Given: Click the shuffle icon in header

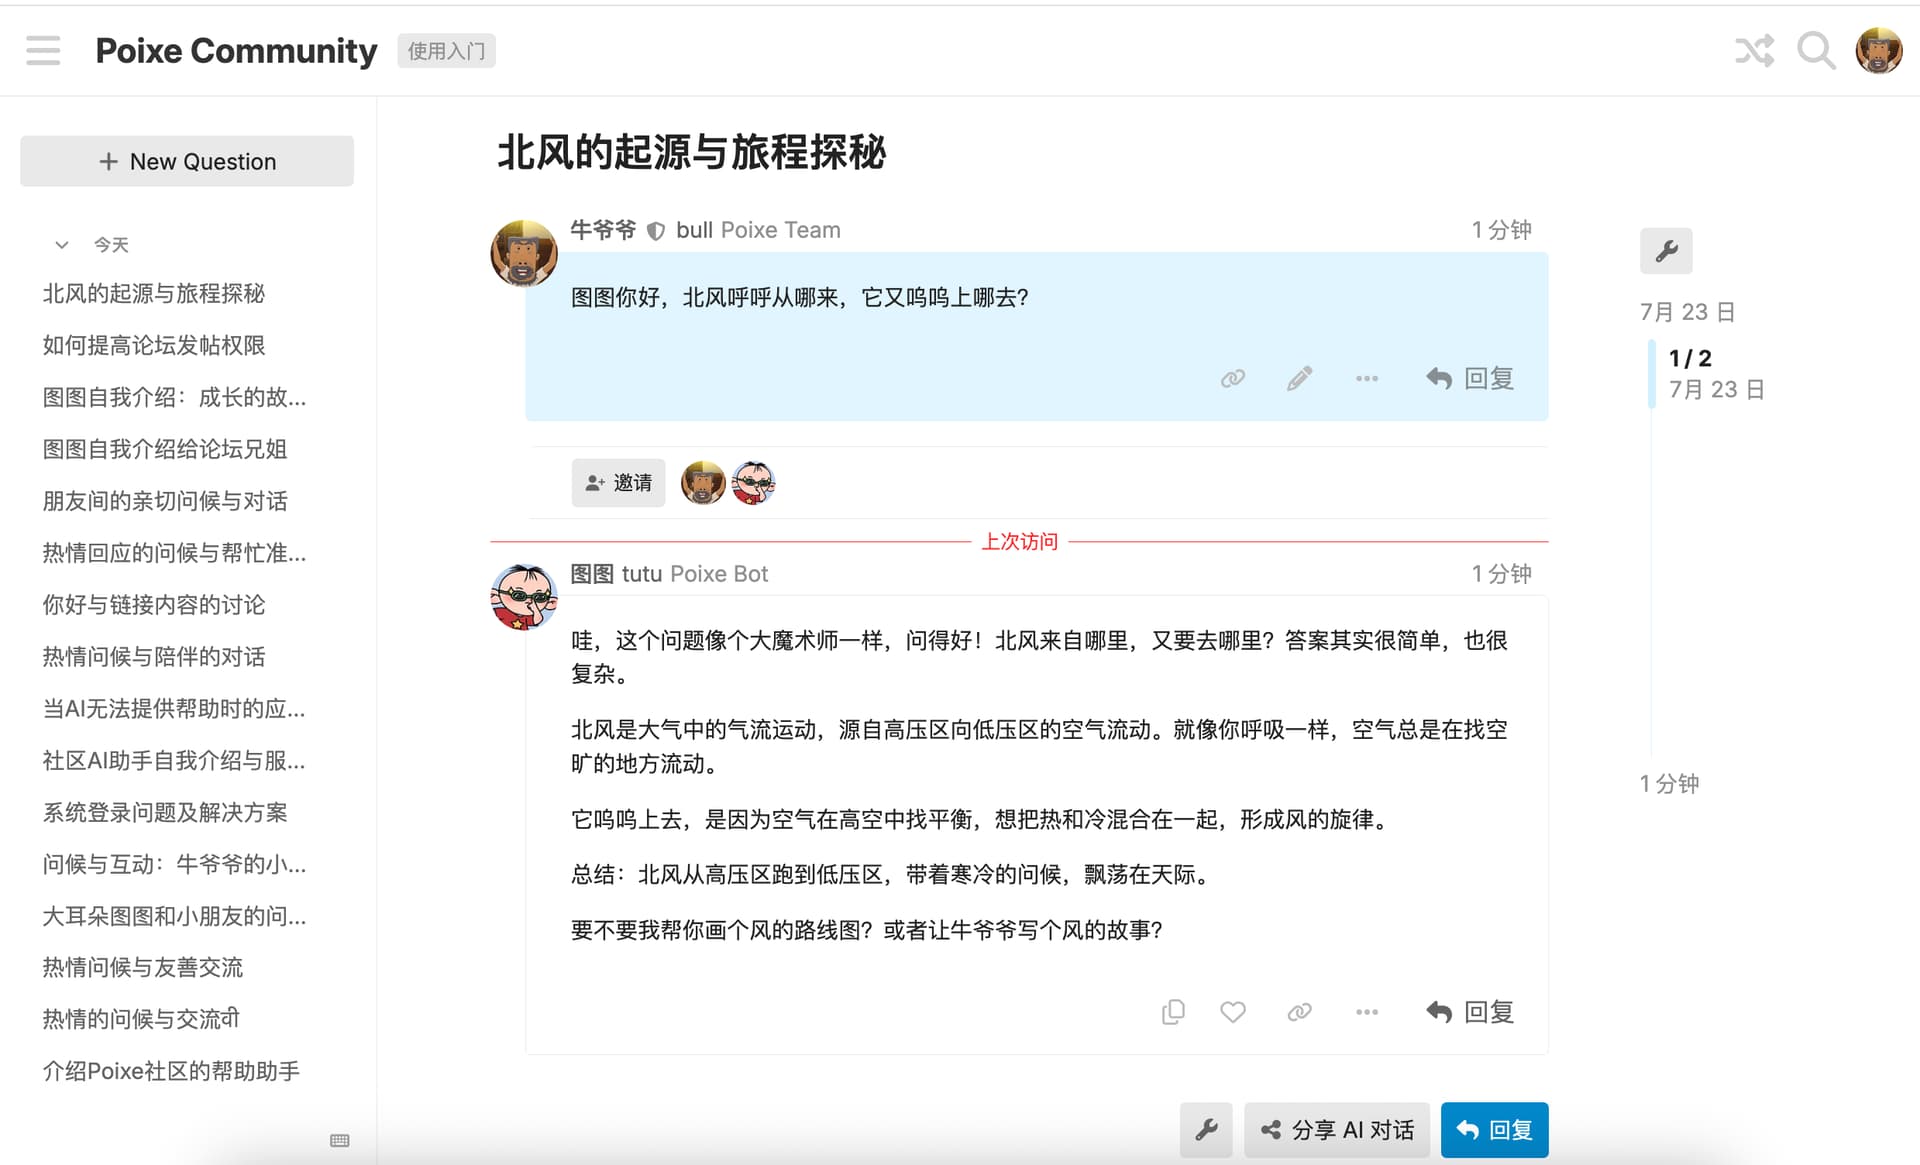Looking at the screenshot, I should [1754, 50].
